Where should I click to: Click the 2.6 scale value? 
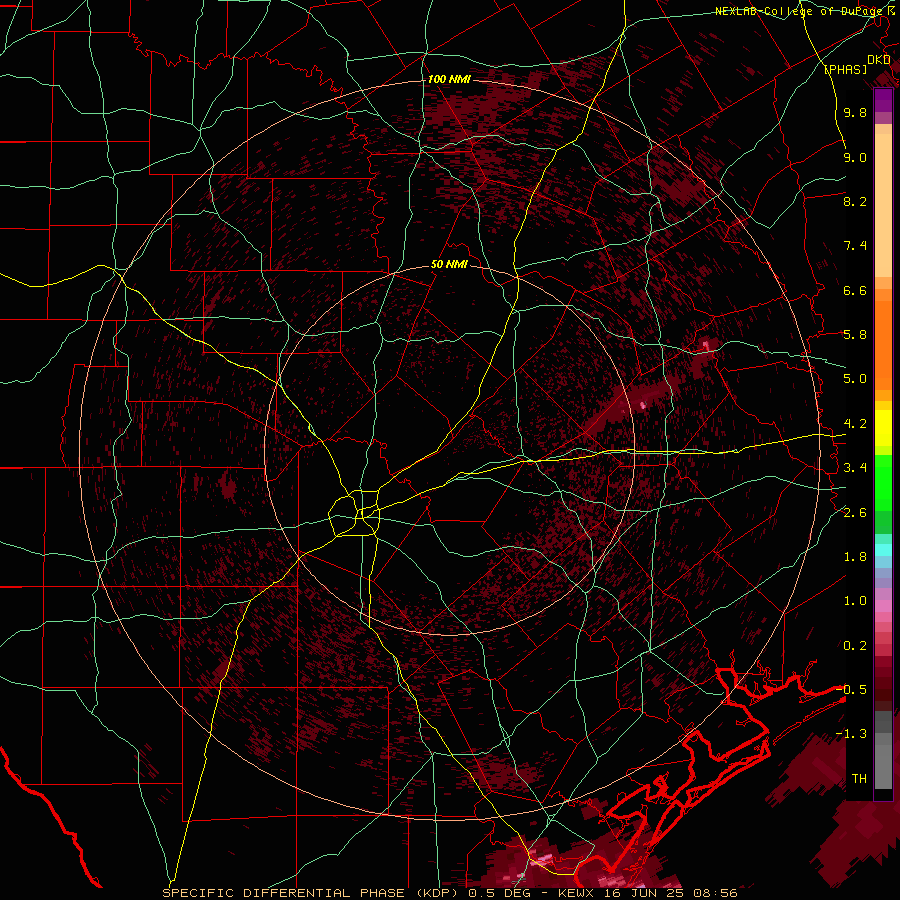click(855, 513)
